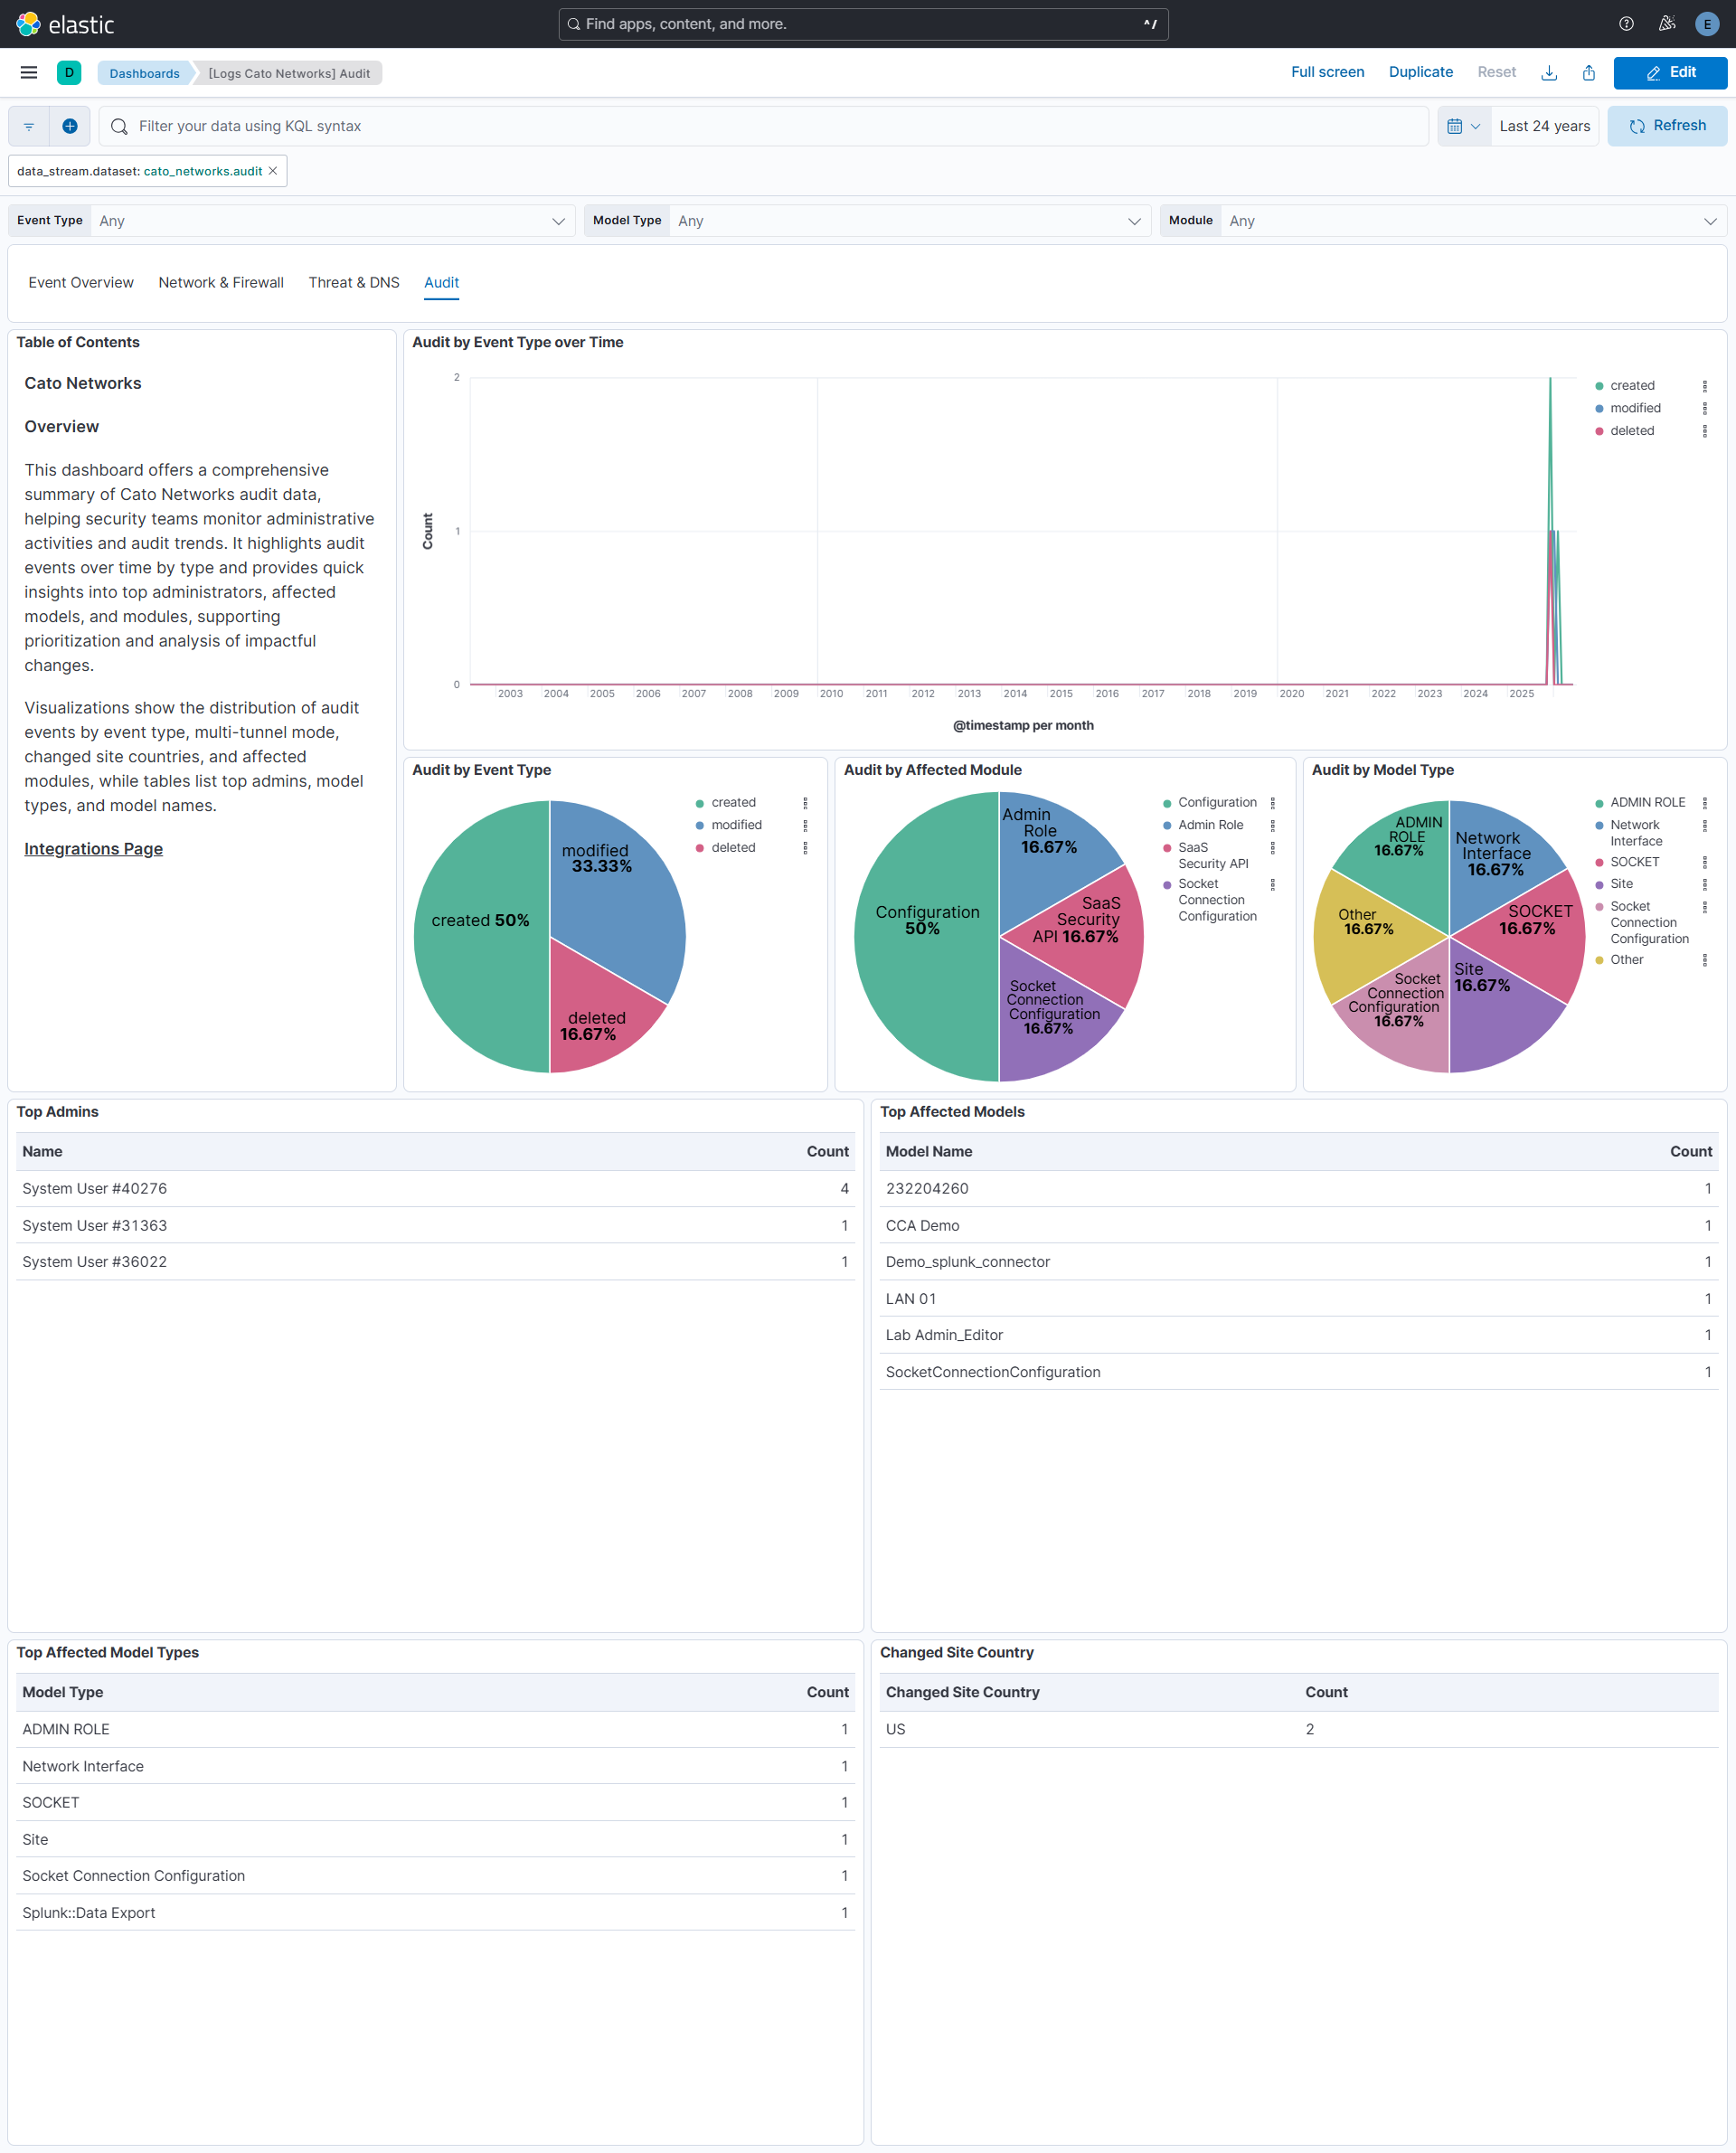Click the Dashboards breadcrumb
The height and width of the screenshot is (2153, 1736).
pos(144,73)
